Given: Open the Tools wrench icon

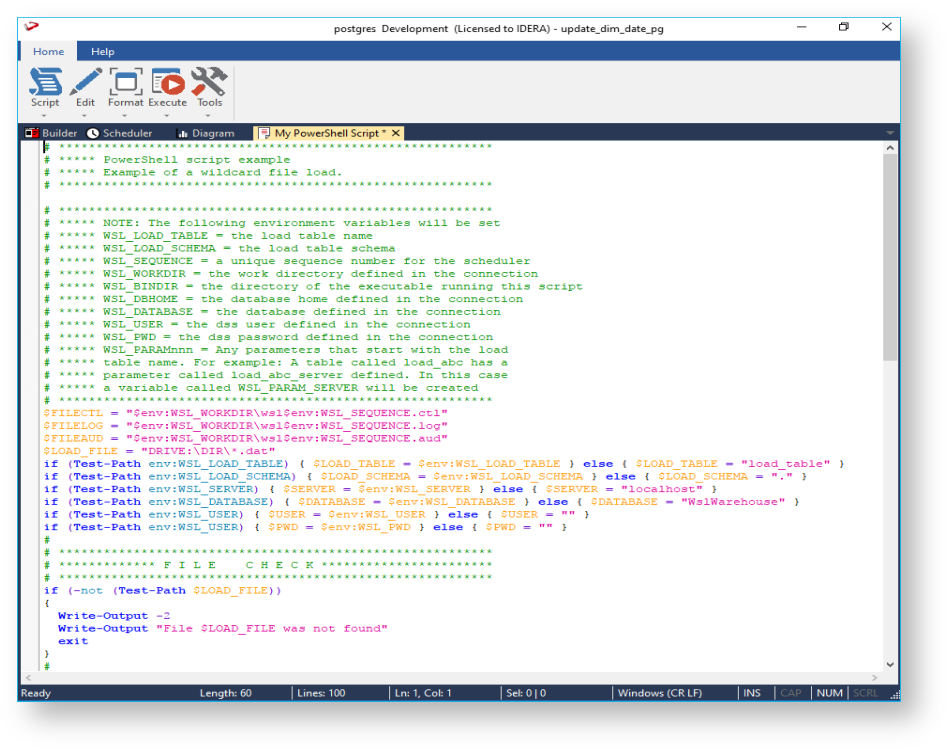Looking at the screenshot, I should click(x=209, y=82).
